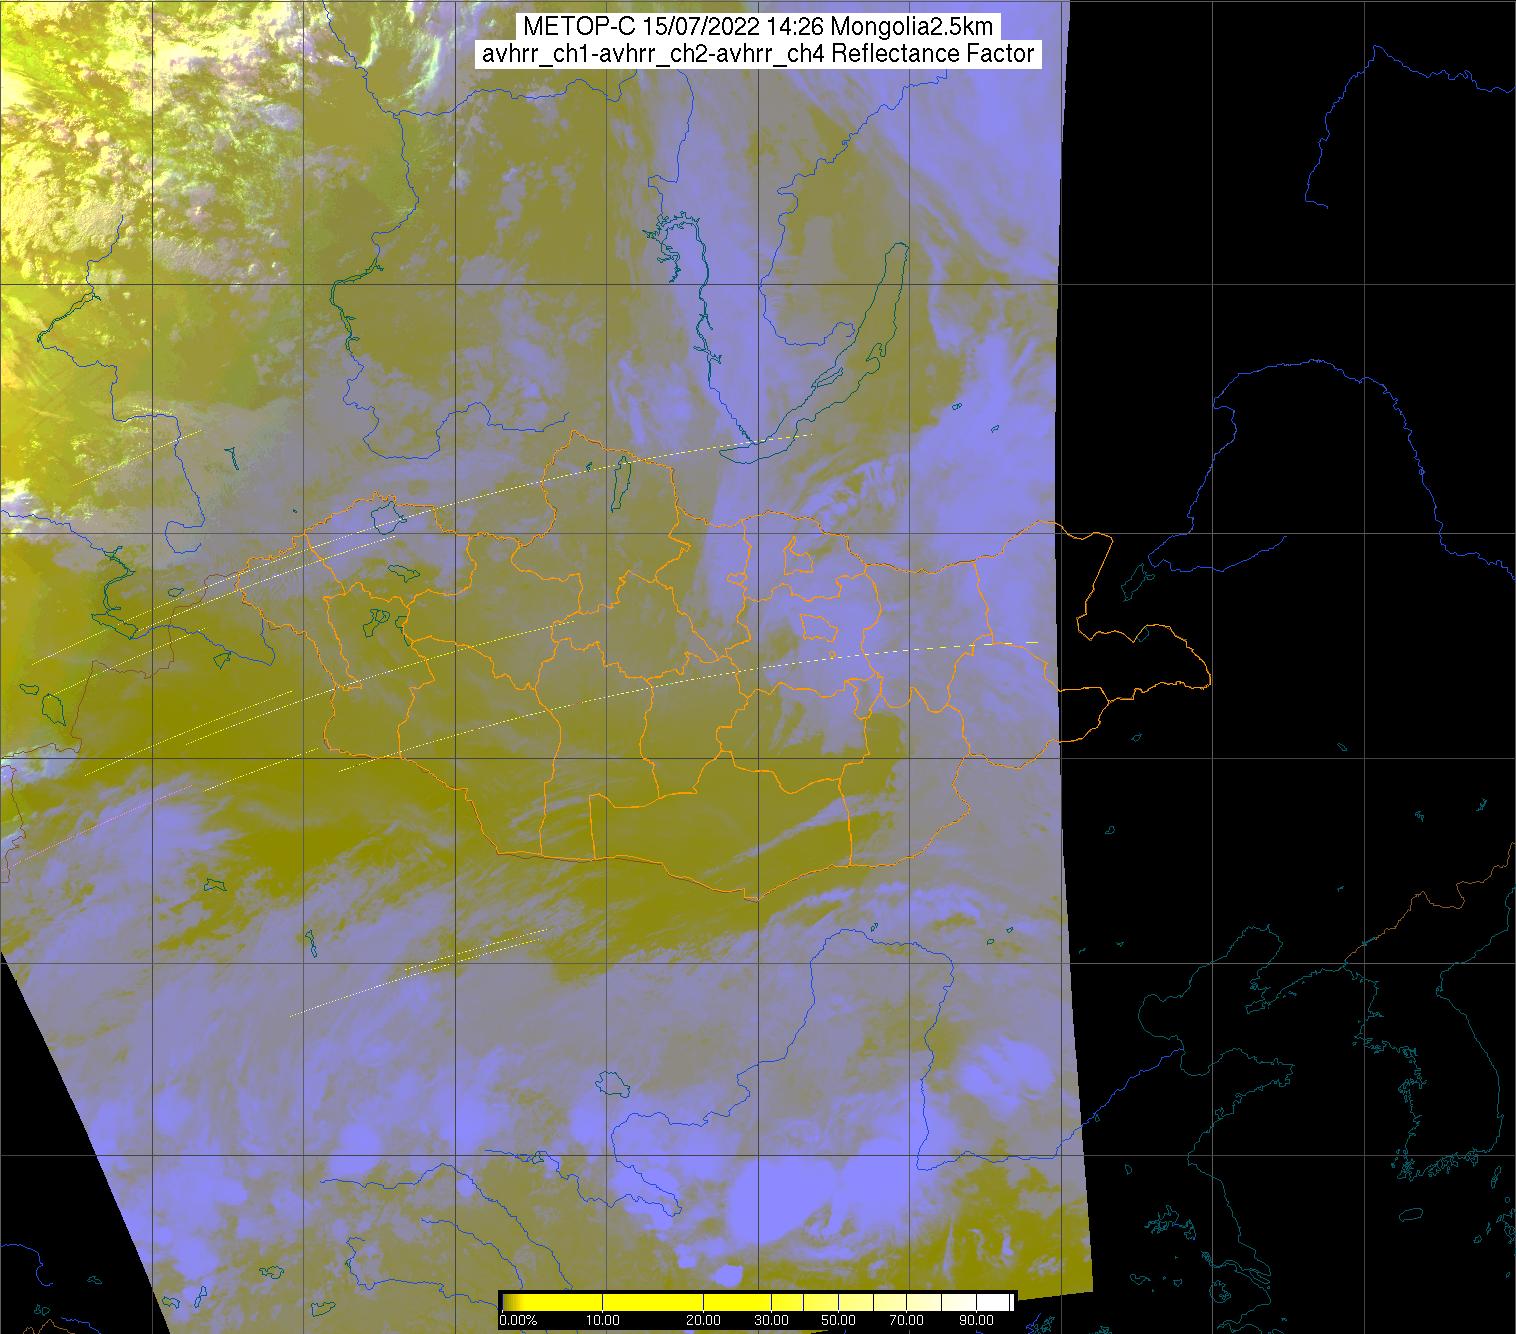Click the '30.00' colorbar label
The image size is (1516, 1334).
(771, 1320)
